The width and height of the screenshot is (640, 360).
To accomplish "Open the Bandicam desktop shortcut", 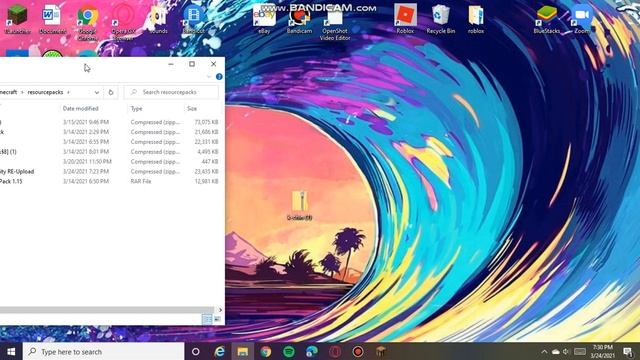I will click(299, 20).
